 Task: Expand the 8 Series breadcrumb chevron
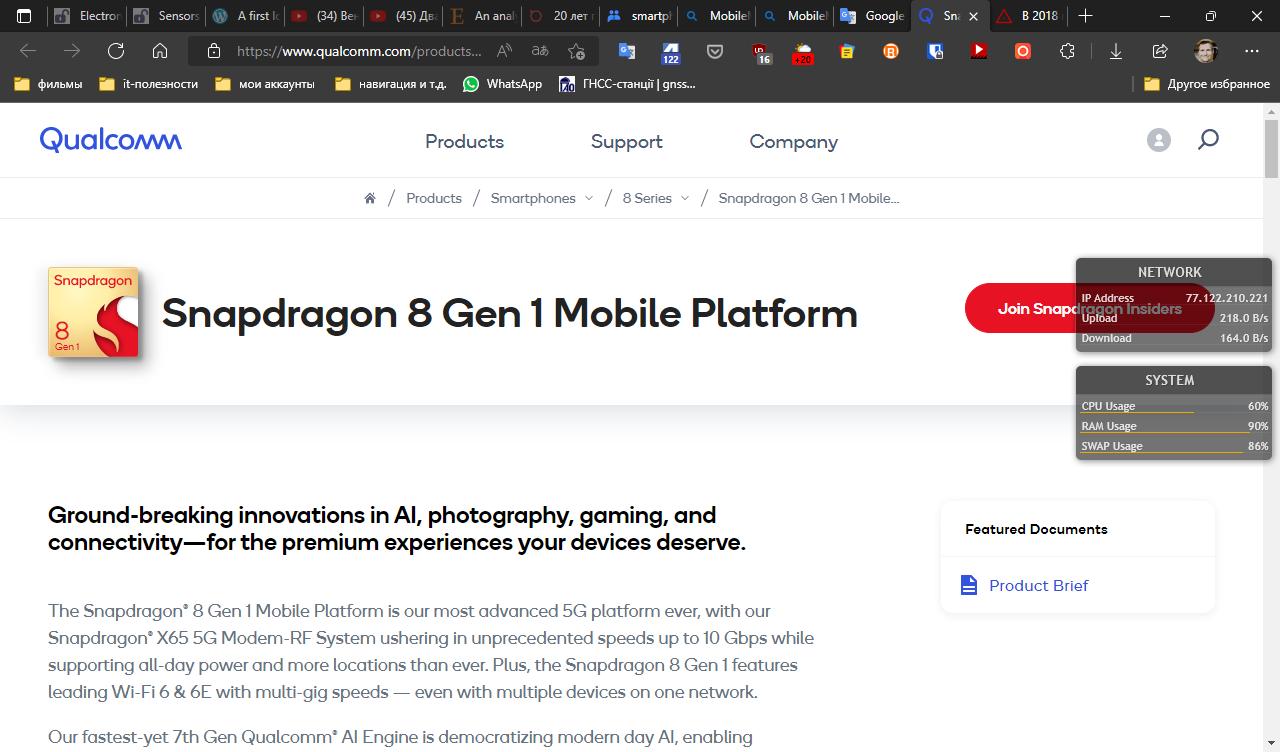(x=685, y=198)
